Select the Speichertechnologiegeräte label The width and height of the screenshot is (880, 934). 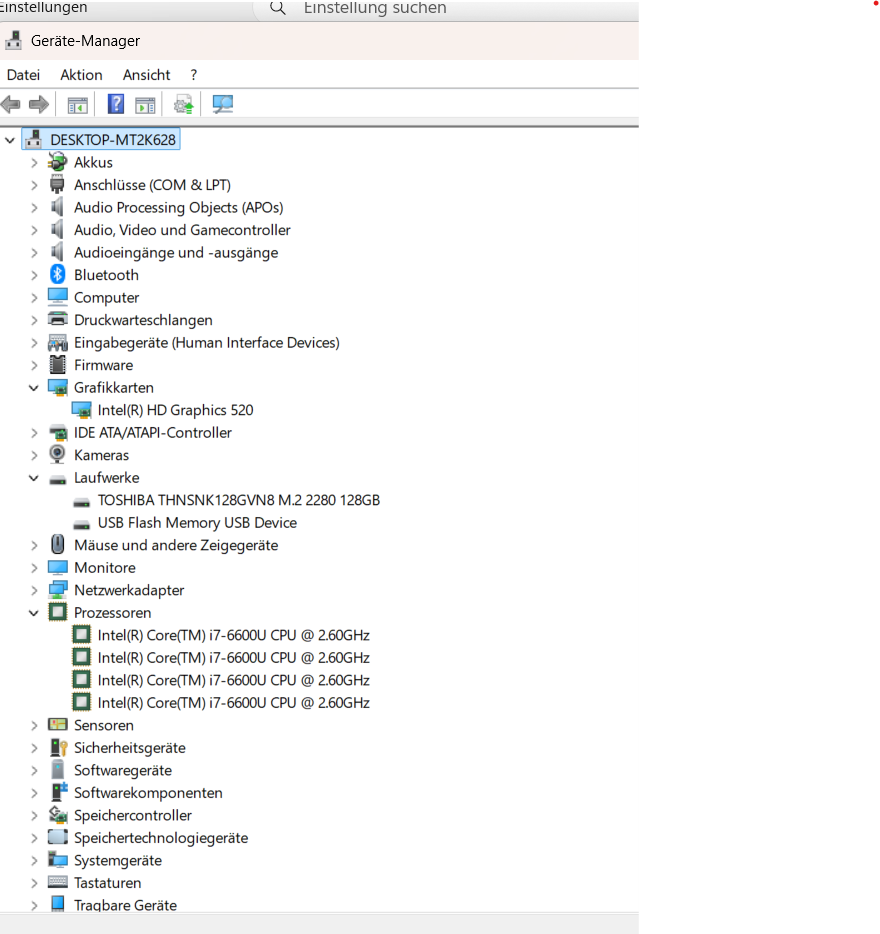[161, 838]
